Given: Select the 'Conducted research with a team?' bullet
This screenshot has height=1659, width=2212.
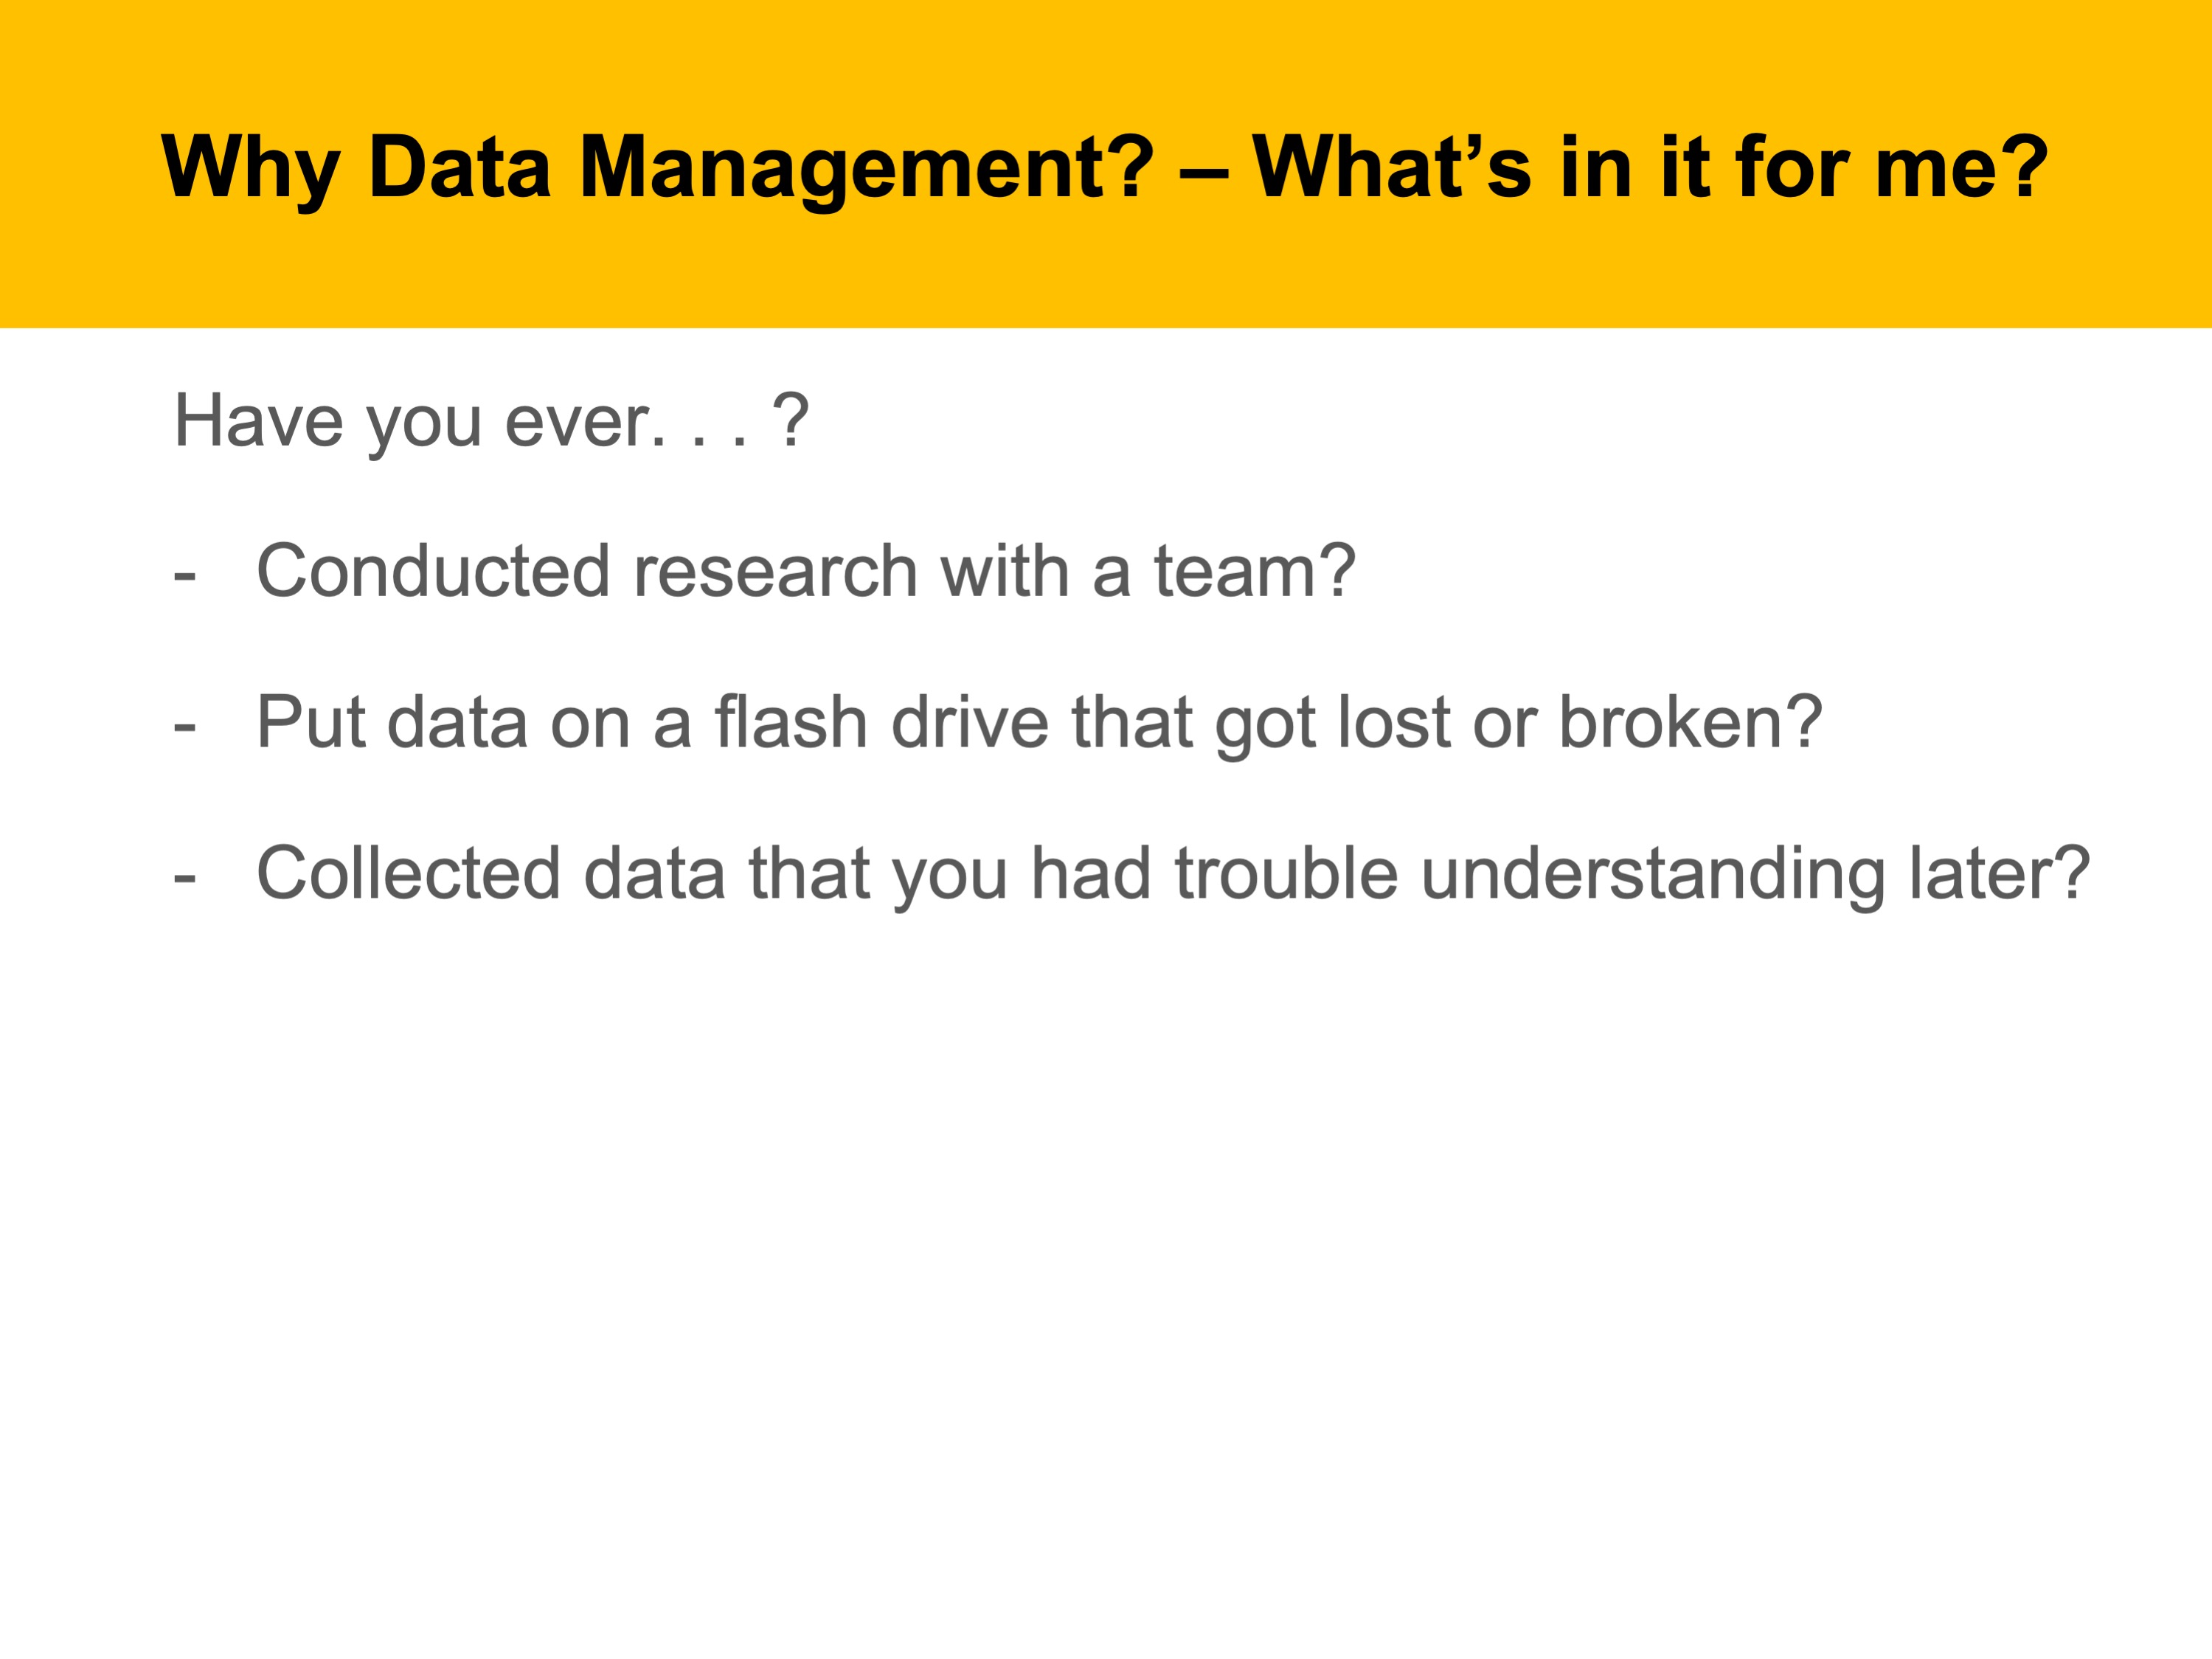Looking at the screenshot, I should (x=805, y=571).
